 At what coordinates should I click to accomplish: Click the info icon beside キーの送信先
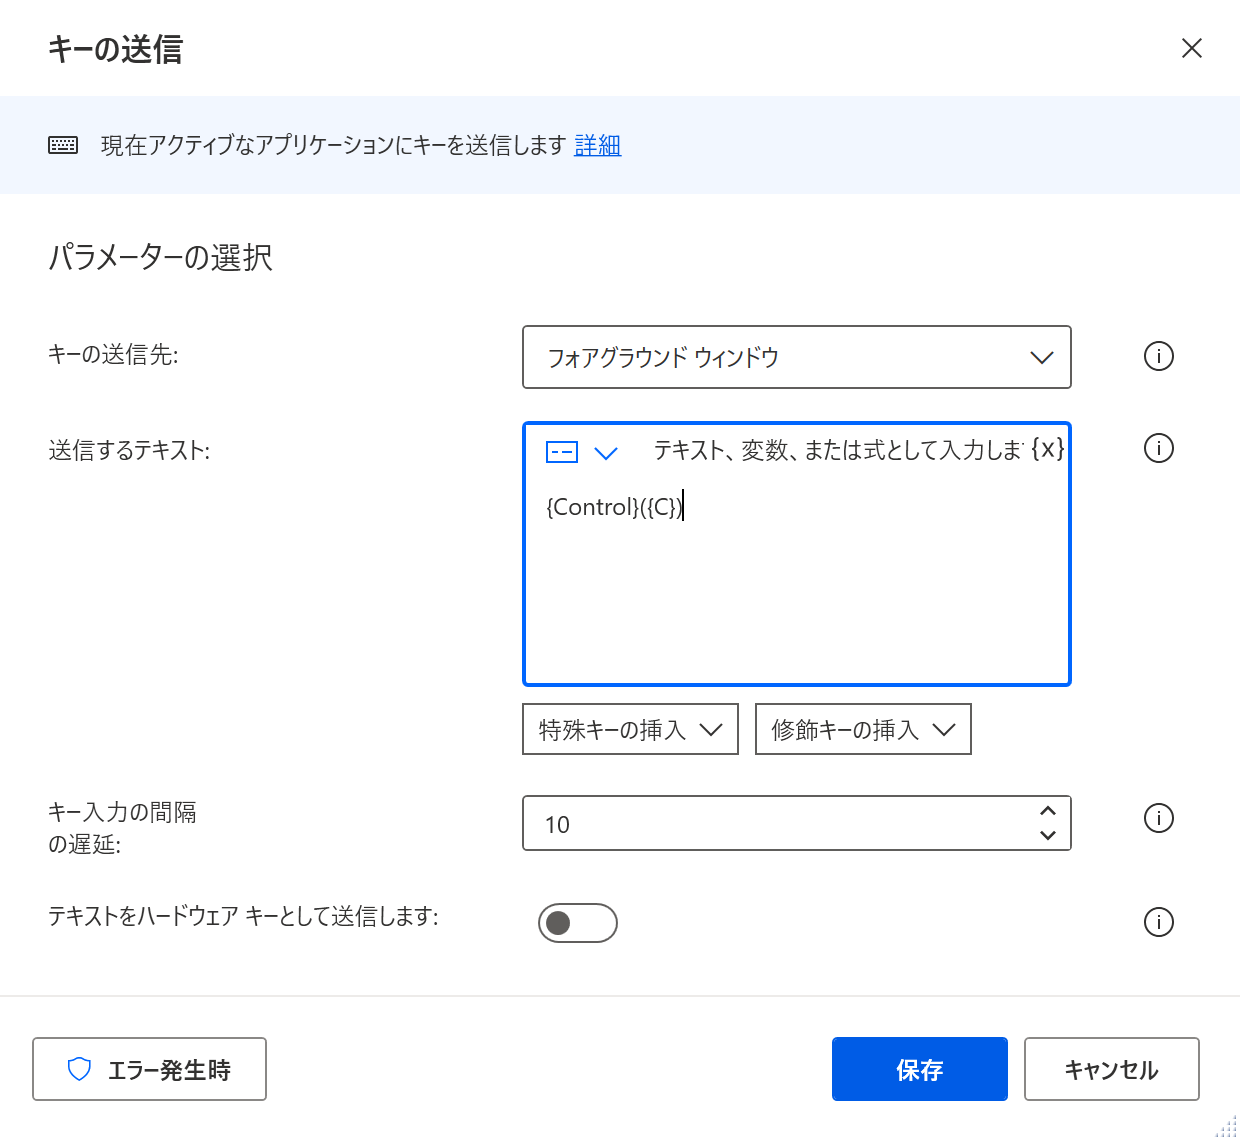1158,356
